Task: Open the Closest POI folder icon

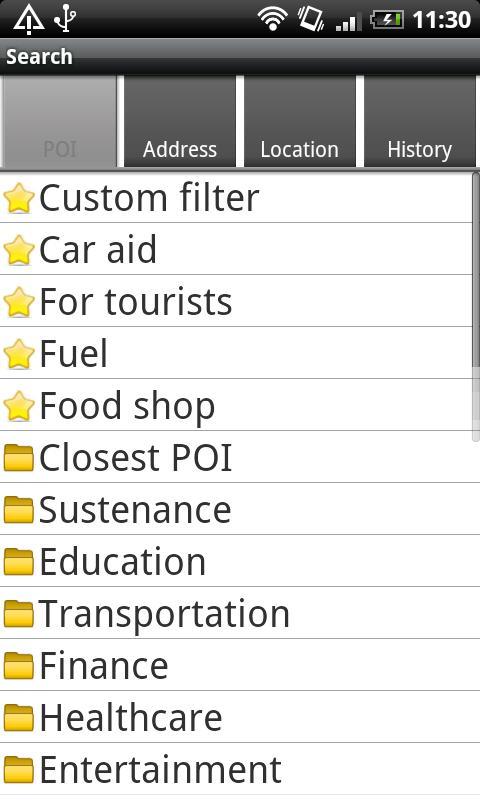Action: click(19, 457)
